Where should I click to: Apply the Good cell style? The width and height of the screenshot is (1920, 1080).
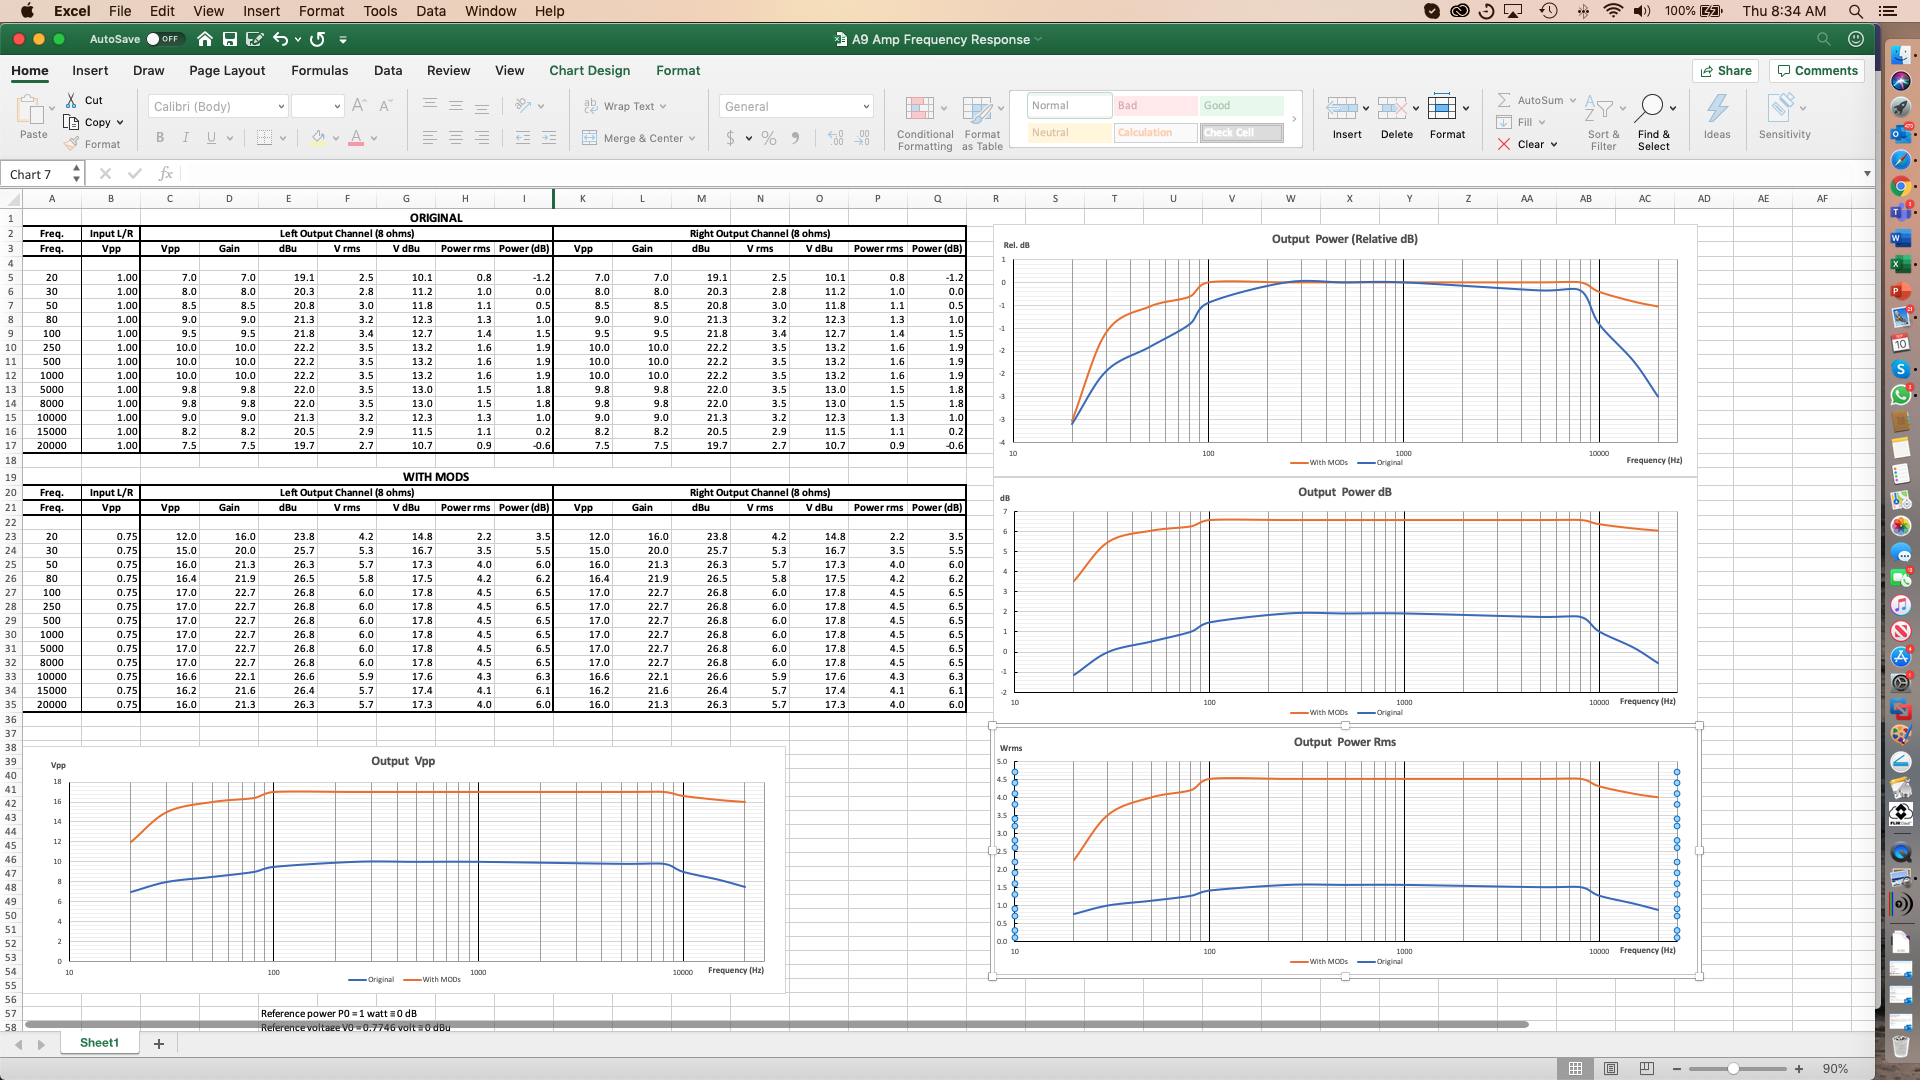tap(1241, 105)
